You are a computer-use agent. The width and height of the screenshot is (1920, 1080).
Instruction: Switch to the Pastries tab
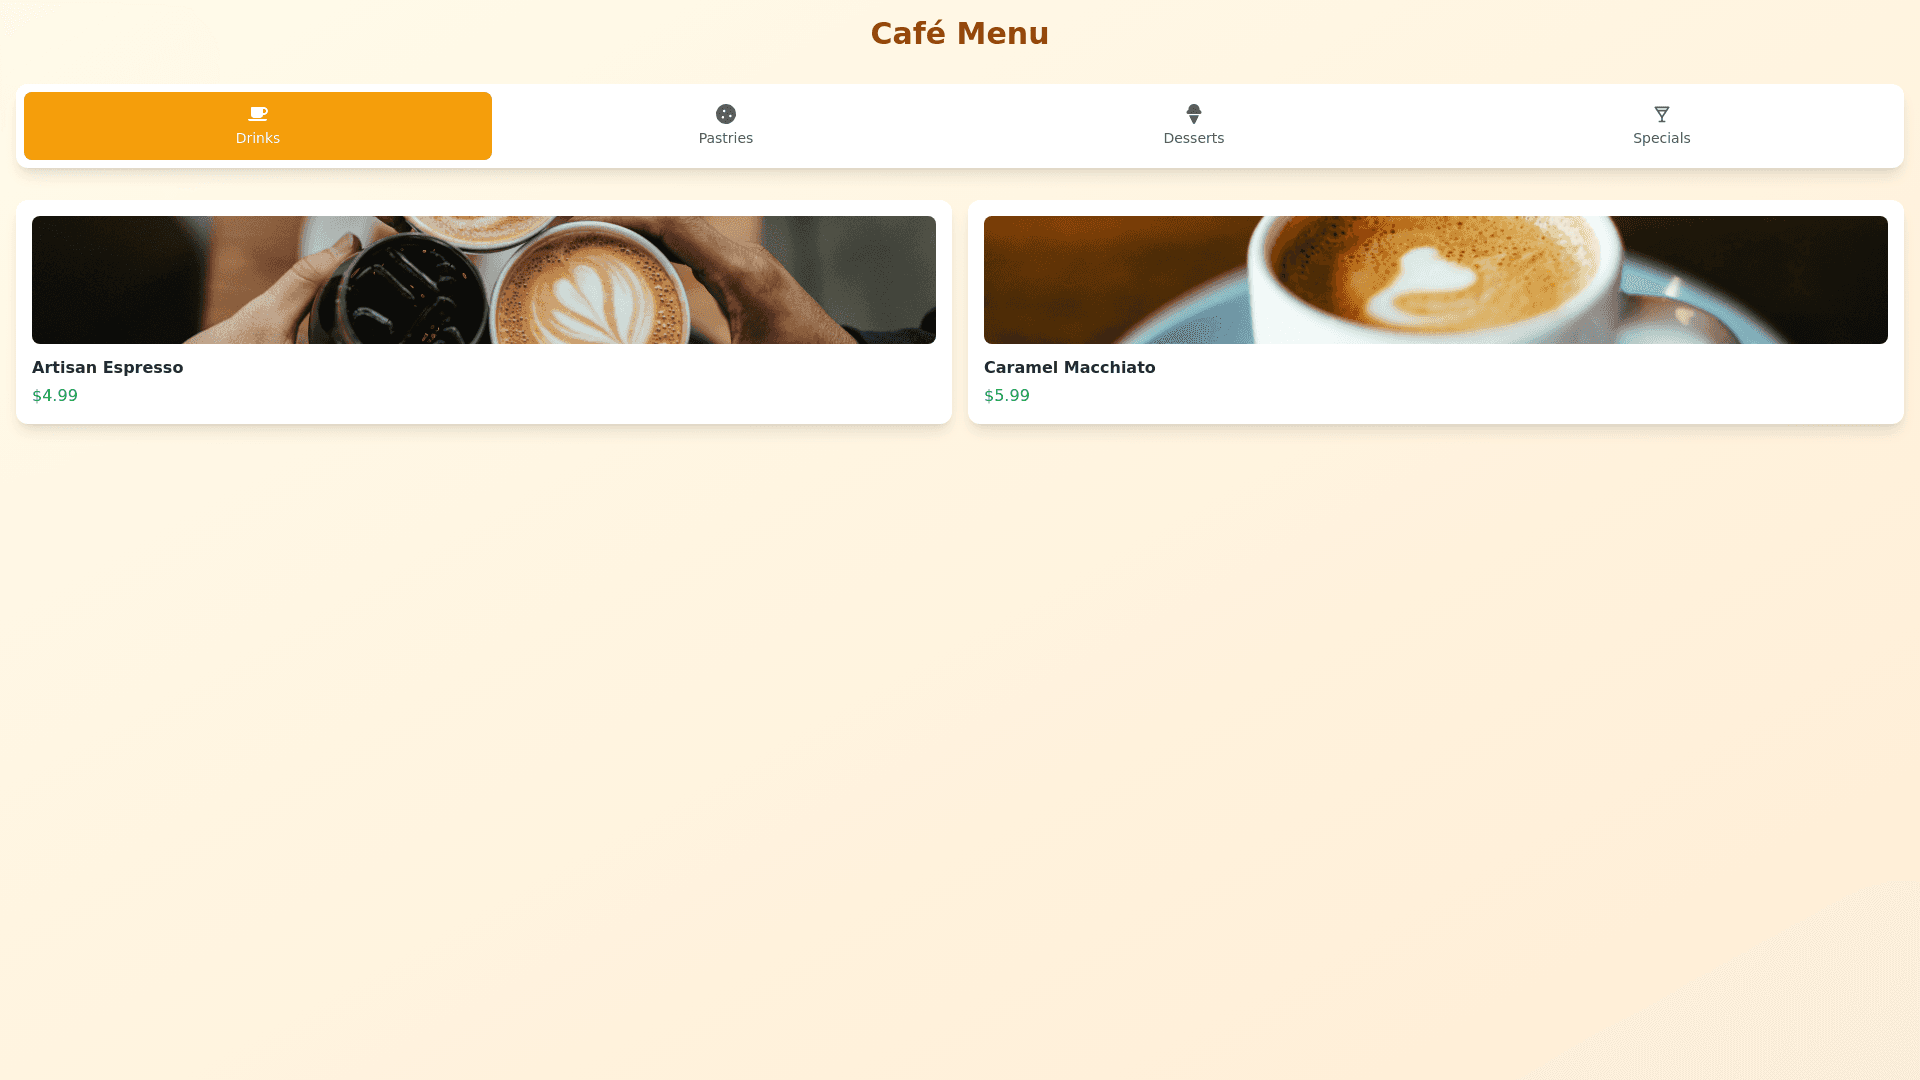[726, 126]
